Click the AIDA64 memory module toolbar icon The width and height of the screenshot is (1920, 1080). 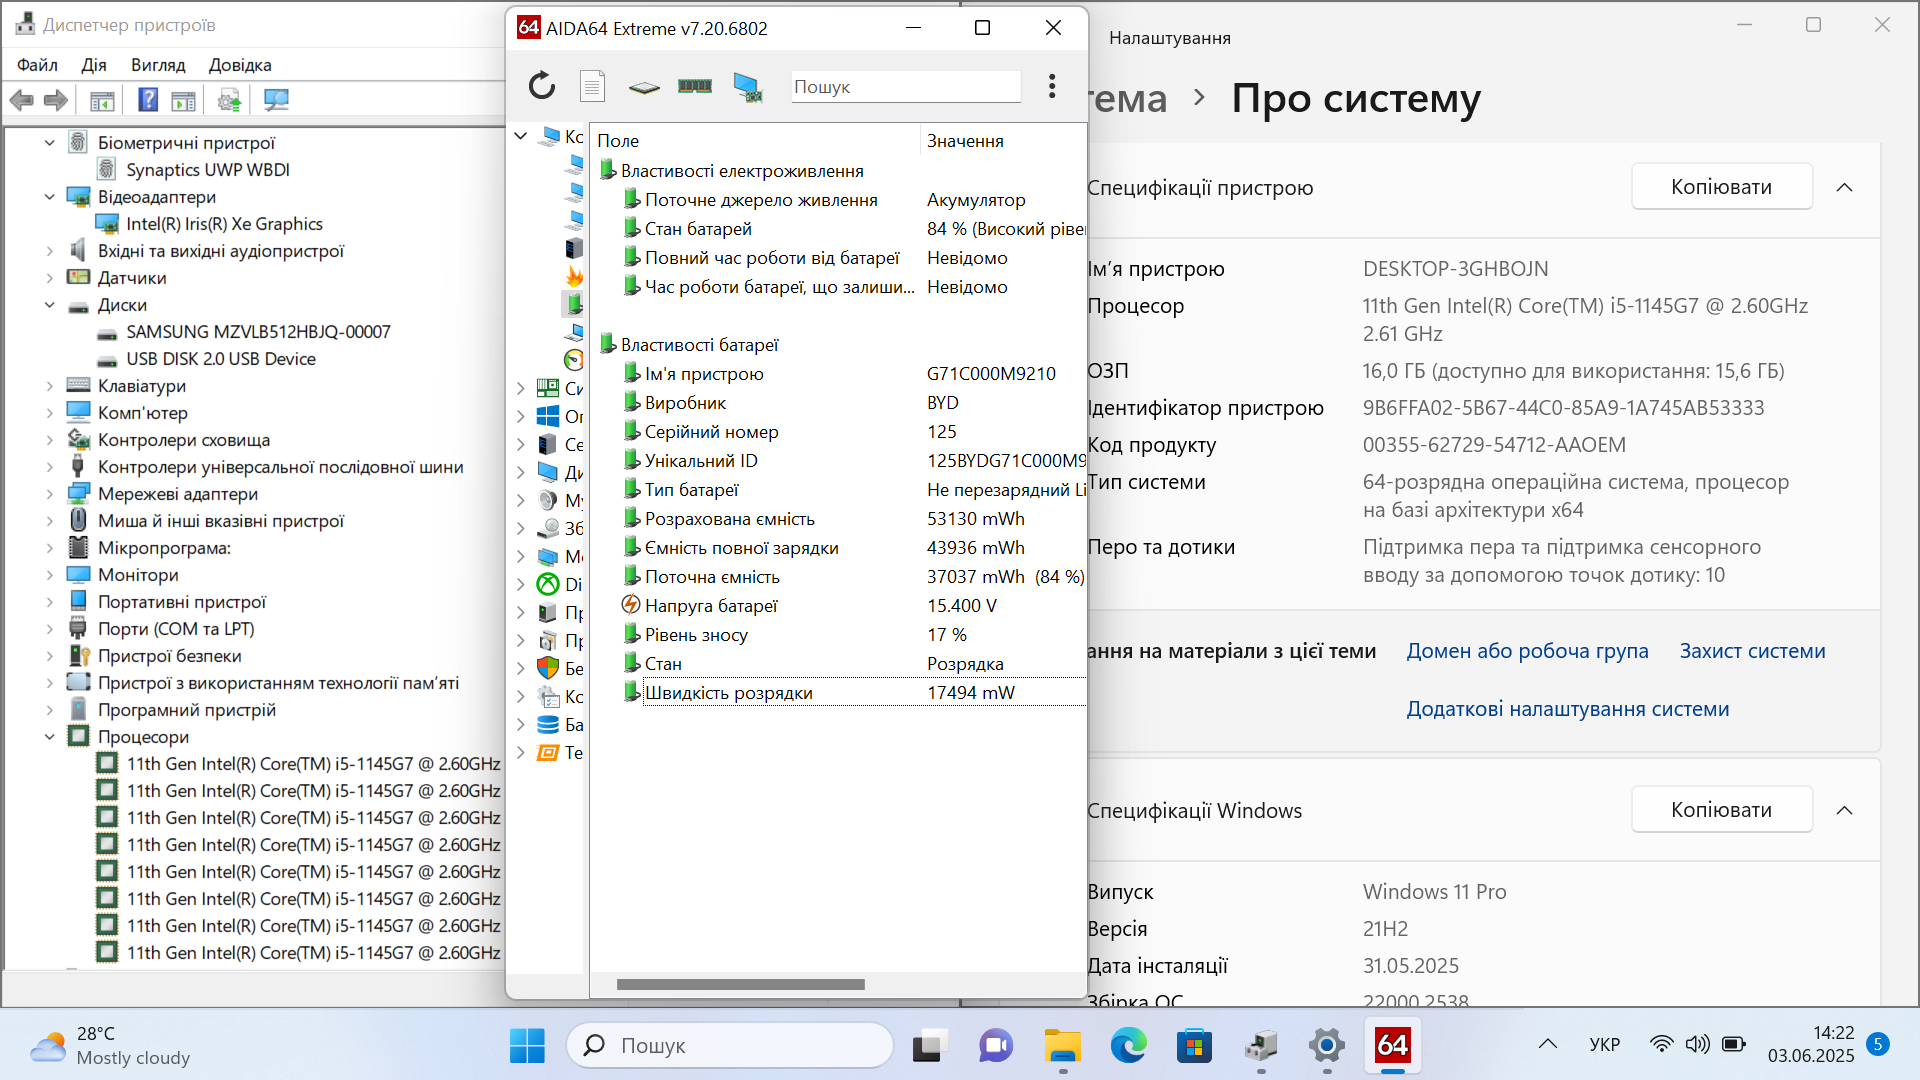pos(695,86)
